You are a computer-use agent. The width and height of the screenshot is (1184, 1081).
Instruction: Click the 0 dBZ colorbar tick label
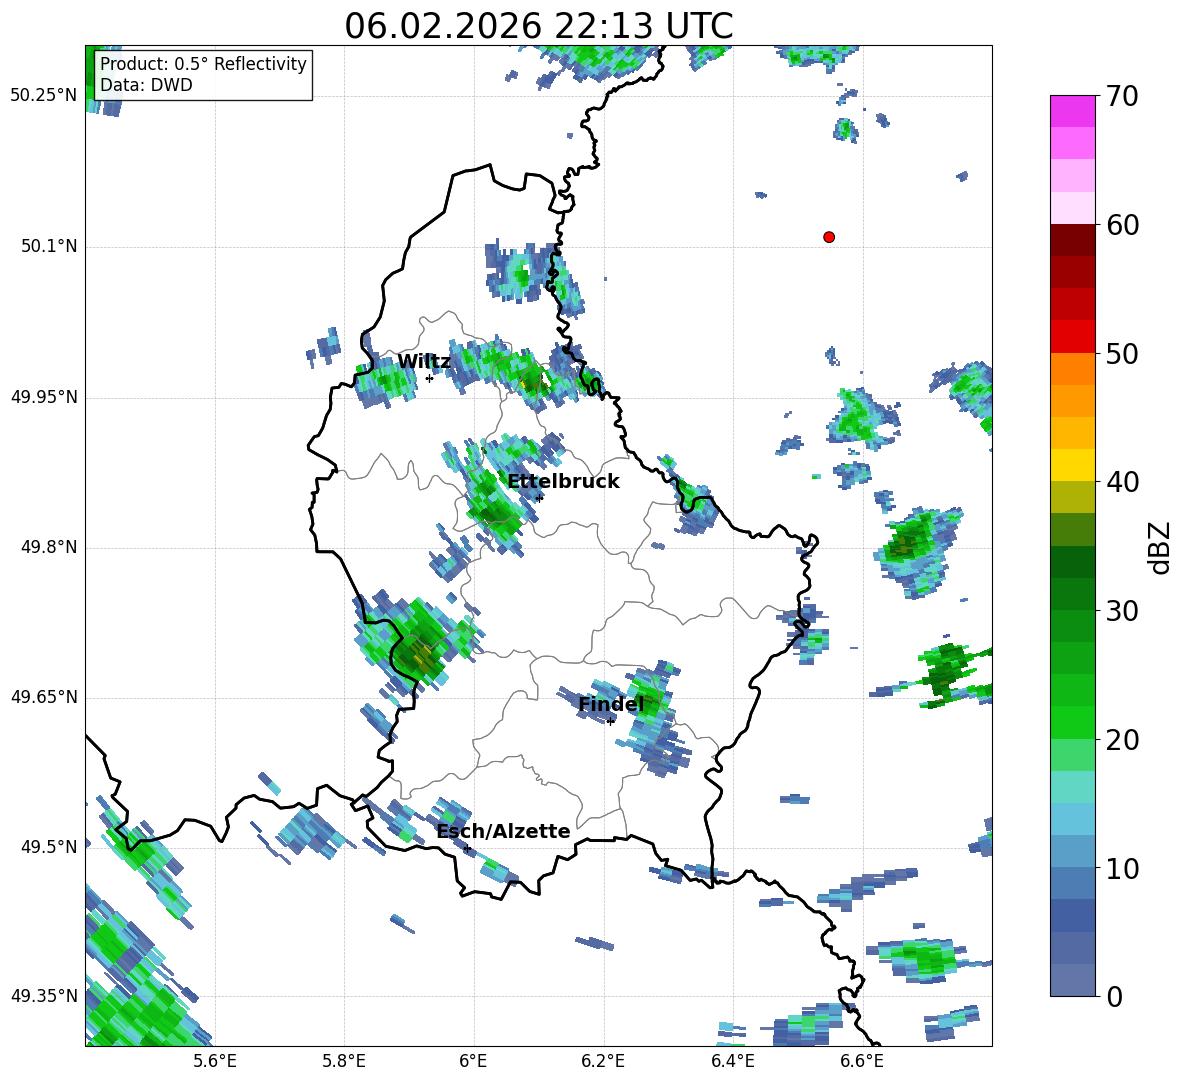click(x=1114, y=996)
